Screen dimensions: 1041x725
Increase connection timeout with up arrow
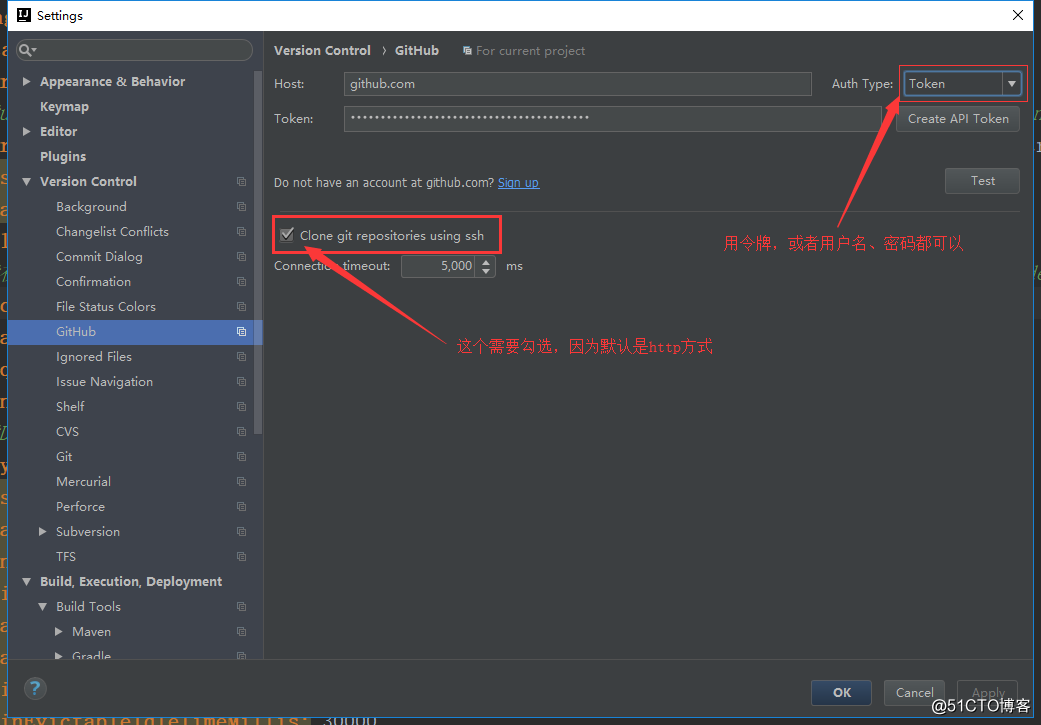(487, 262)
